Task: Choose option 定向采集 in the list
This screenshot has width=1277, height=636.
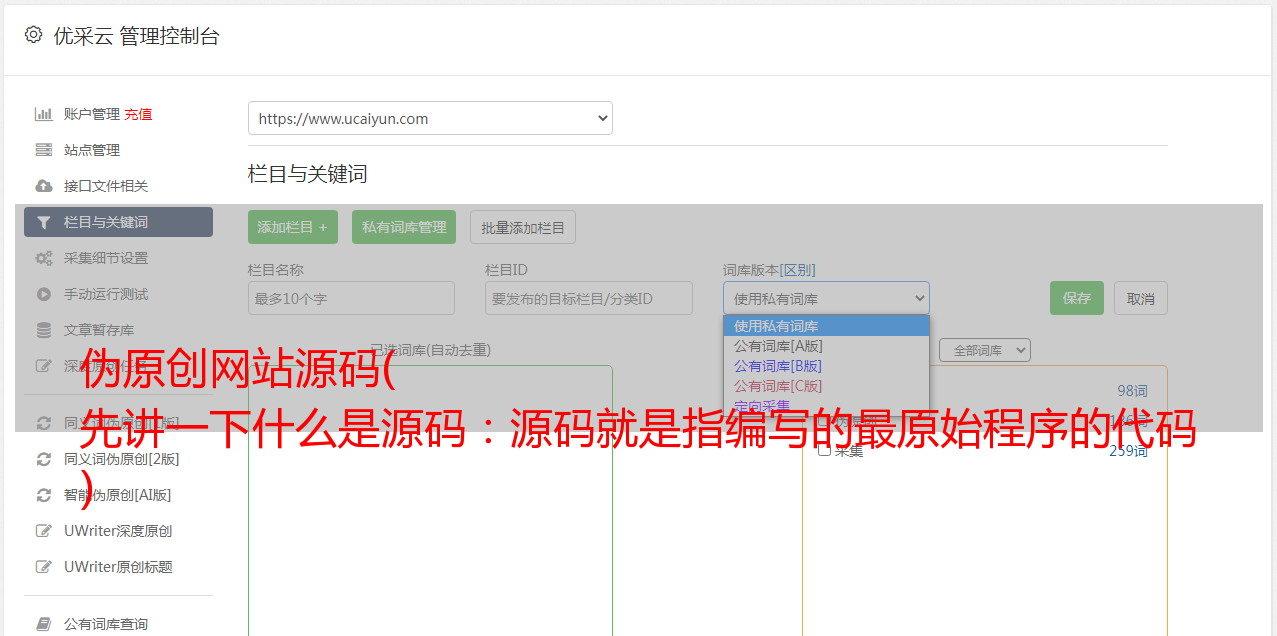Action: 826,405
